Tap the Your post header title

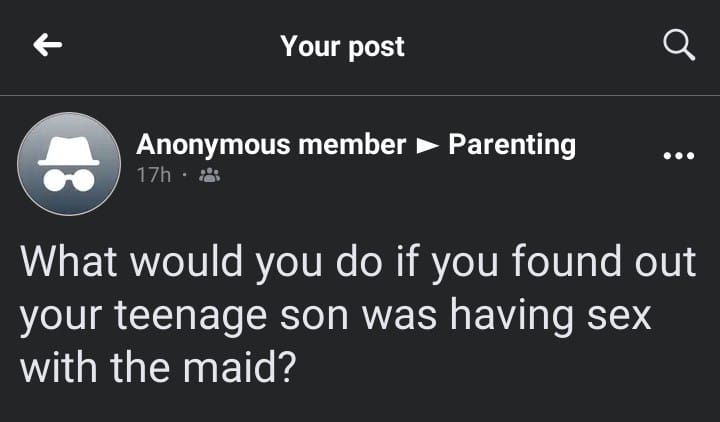342,46
